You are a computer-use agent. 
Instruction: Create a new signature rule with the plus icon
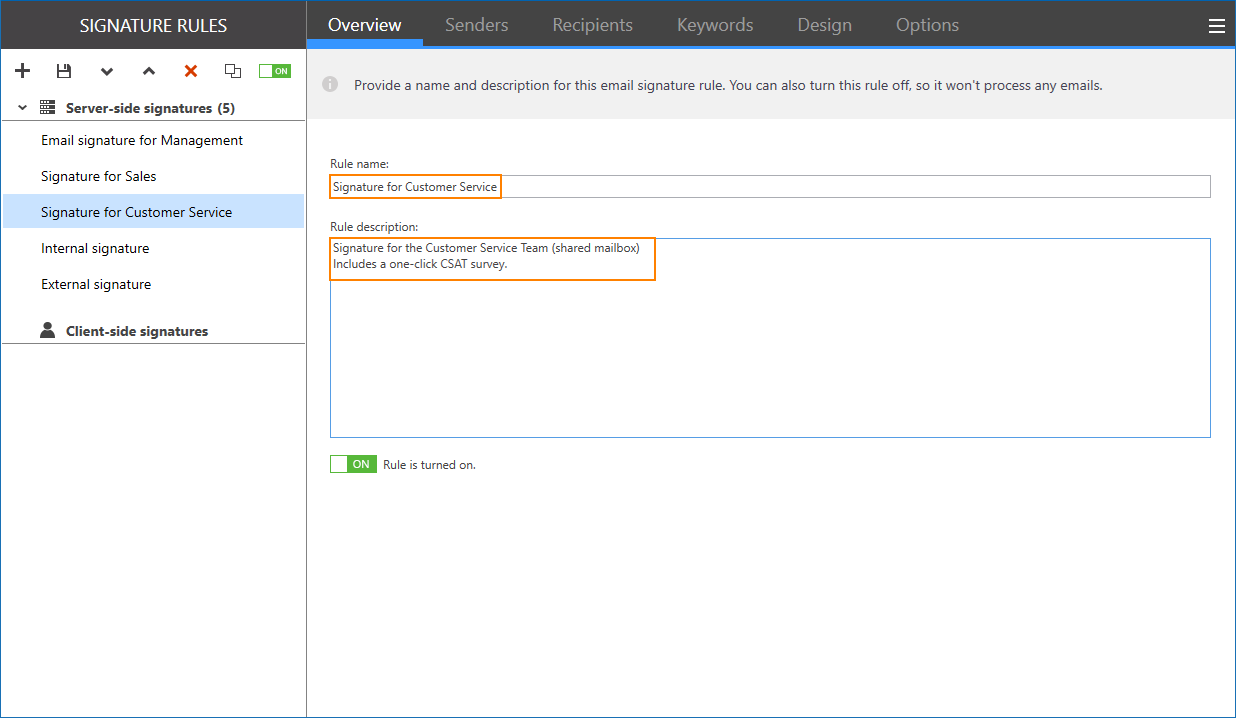22,70
